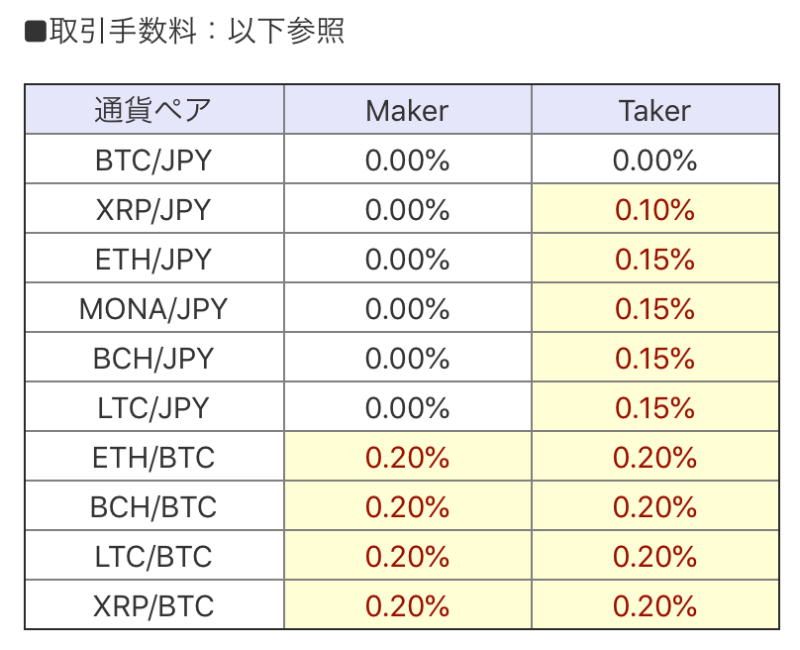Select the XRP/BTC pair cell
This screenshot has width=800, height=650.
pos(153,606)
